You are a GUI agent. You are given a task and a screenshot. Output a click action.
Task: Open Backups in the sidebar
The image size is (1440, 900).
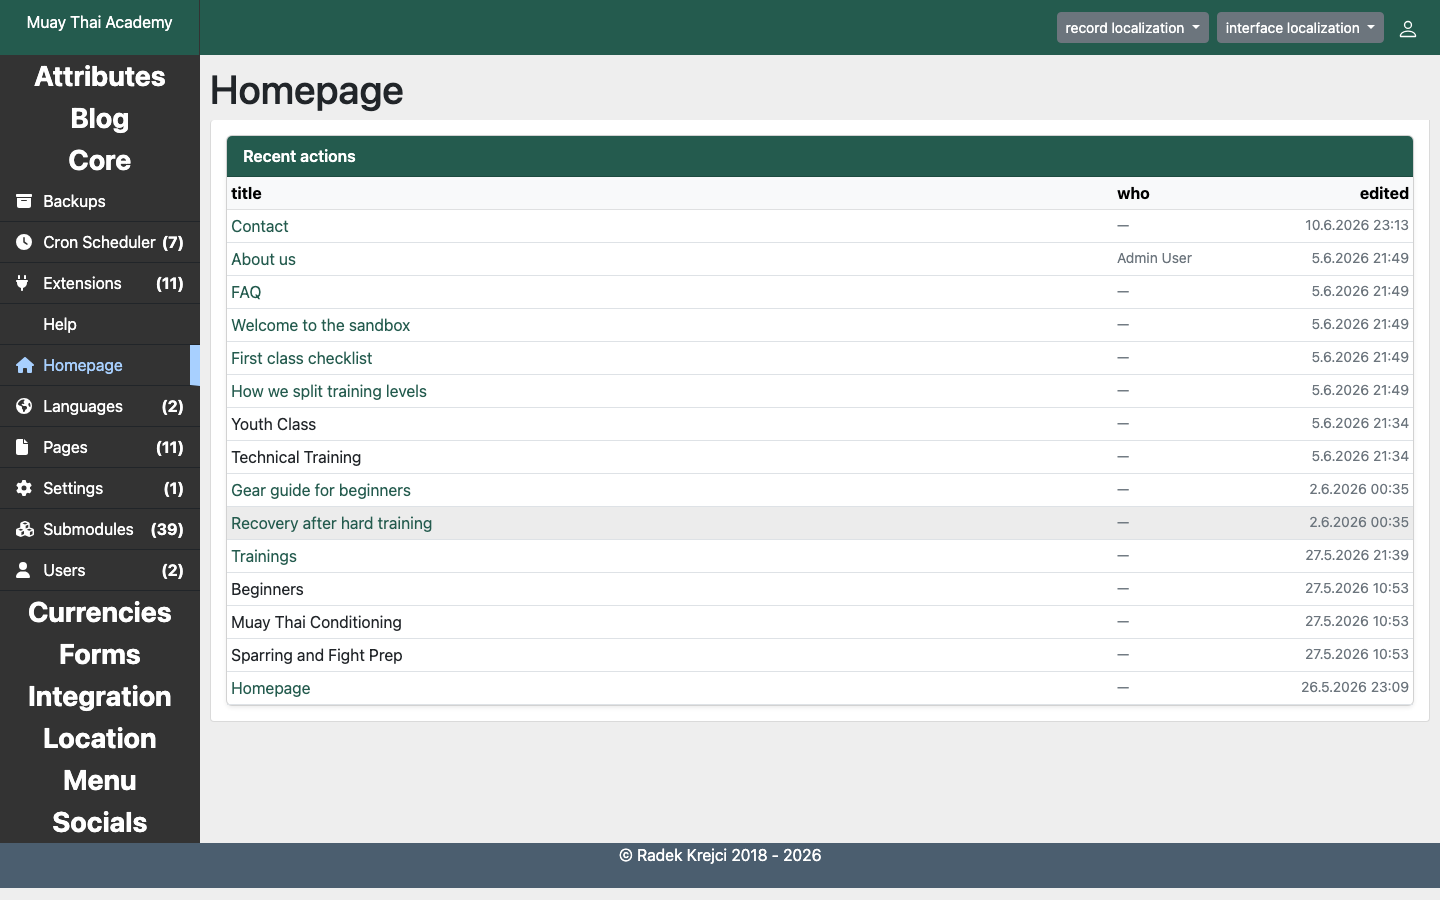pyautogui.click(x=100, y=201)
